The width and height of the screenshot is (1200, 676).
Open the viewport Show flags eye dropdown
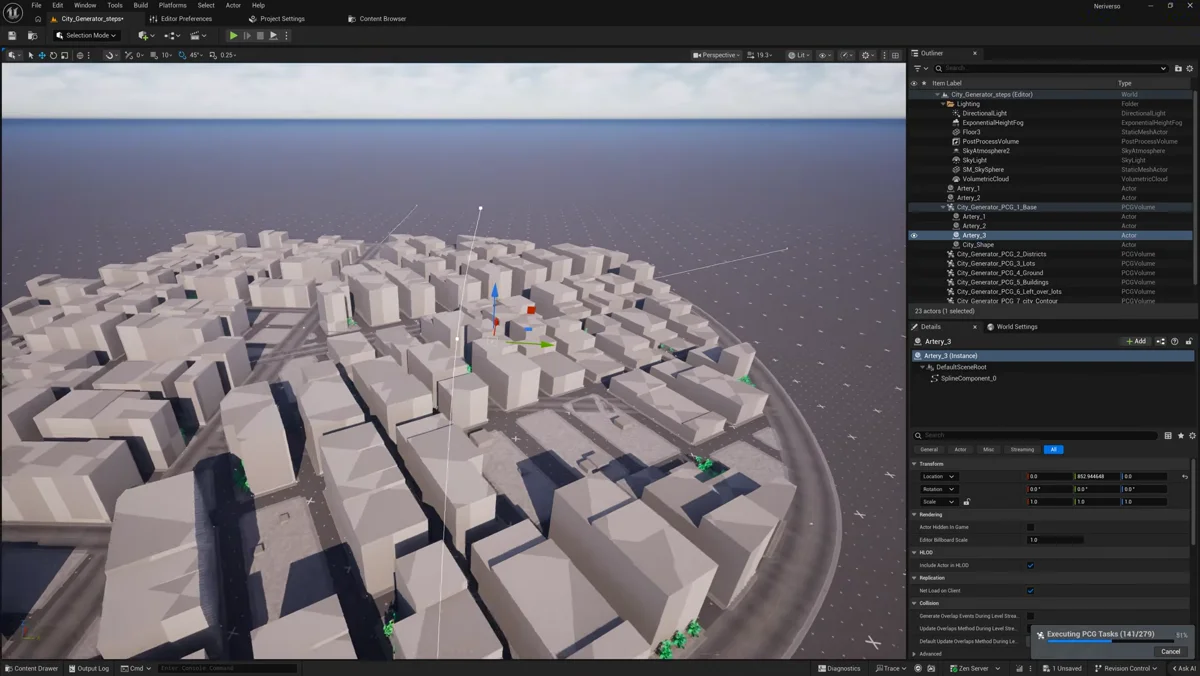[825, 55]
